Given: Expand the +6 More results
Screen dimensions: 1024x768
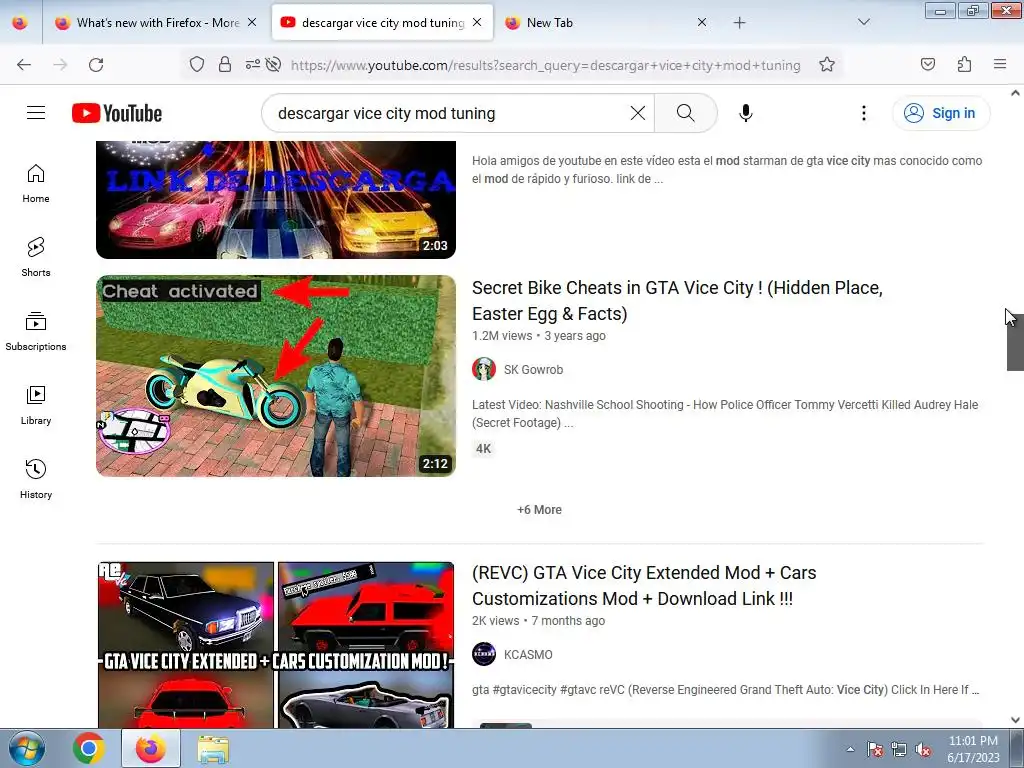Looking at the screenshot, I should [539, 509].
